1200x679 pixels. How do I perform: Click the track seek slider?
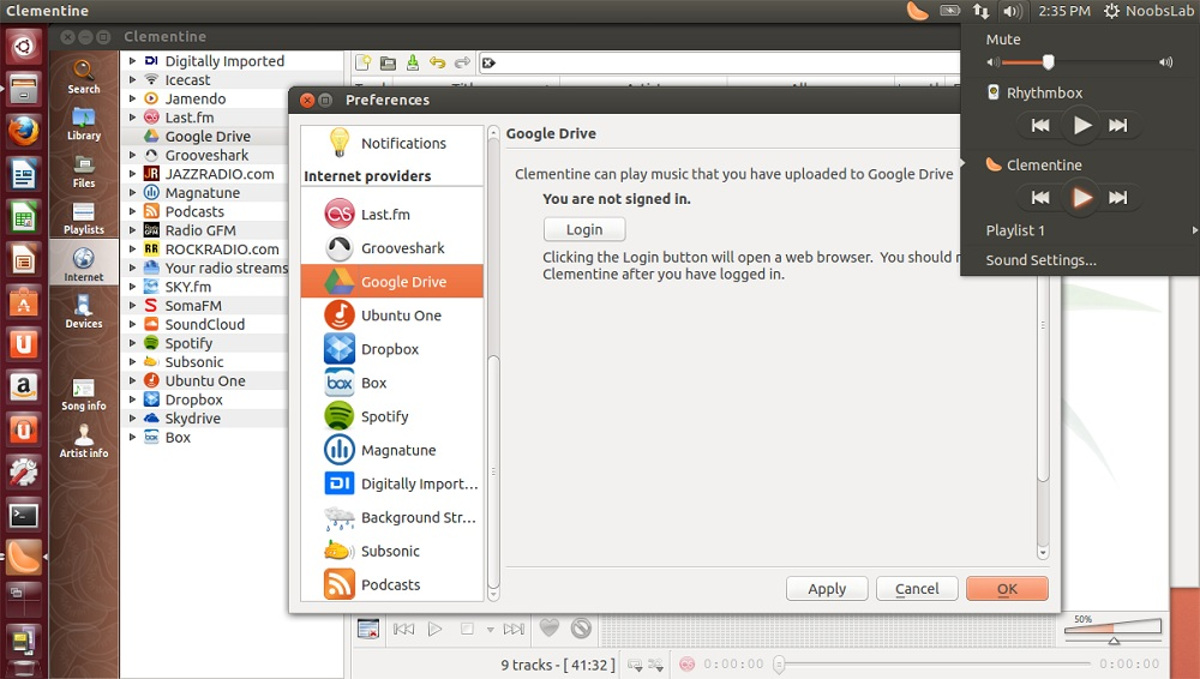pyautogui.click(x=933, y=664)
